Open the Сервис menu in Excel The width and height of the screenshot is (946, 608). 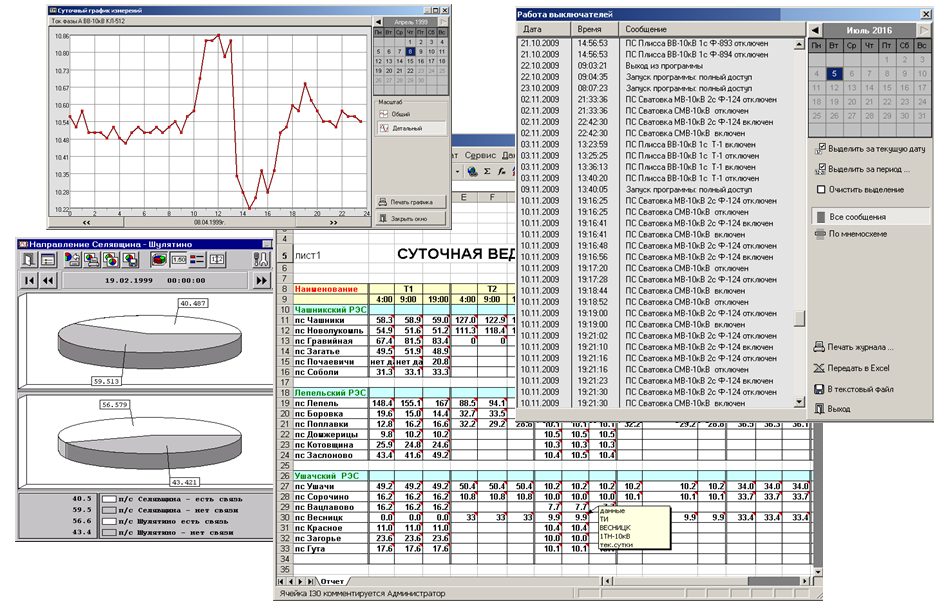(x=481, y=156)
